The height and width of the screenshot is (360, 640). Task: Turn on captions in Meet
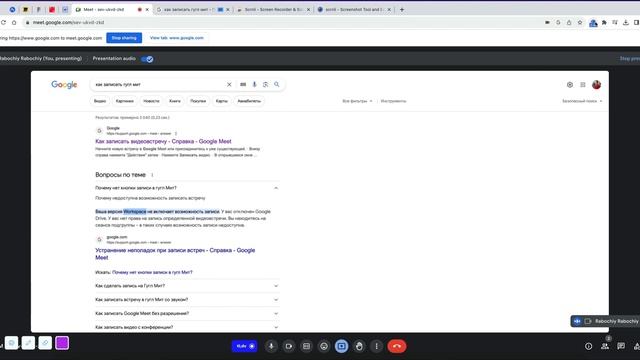(x=306, y=346)
